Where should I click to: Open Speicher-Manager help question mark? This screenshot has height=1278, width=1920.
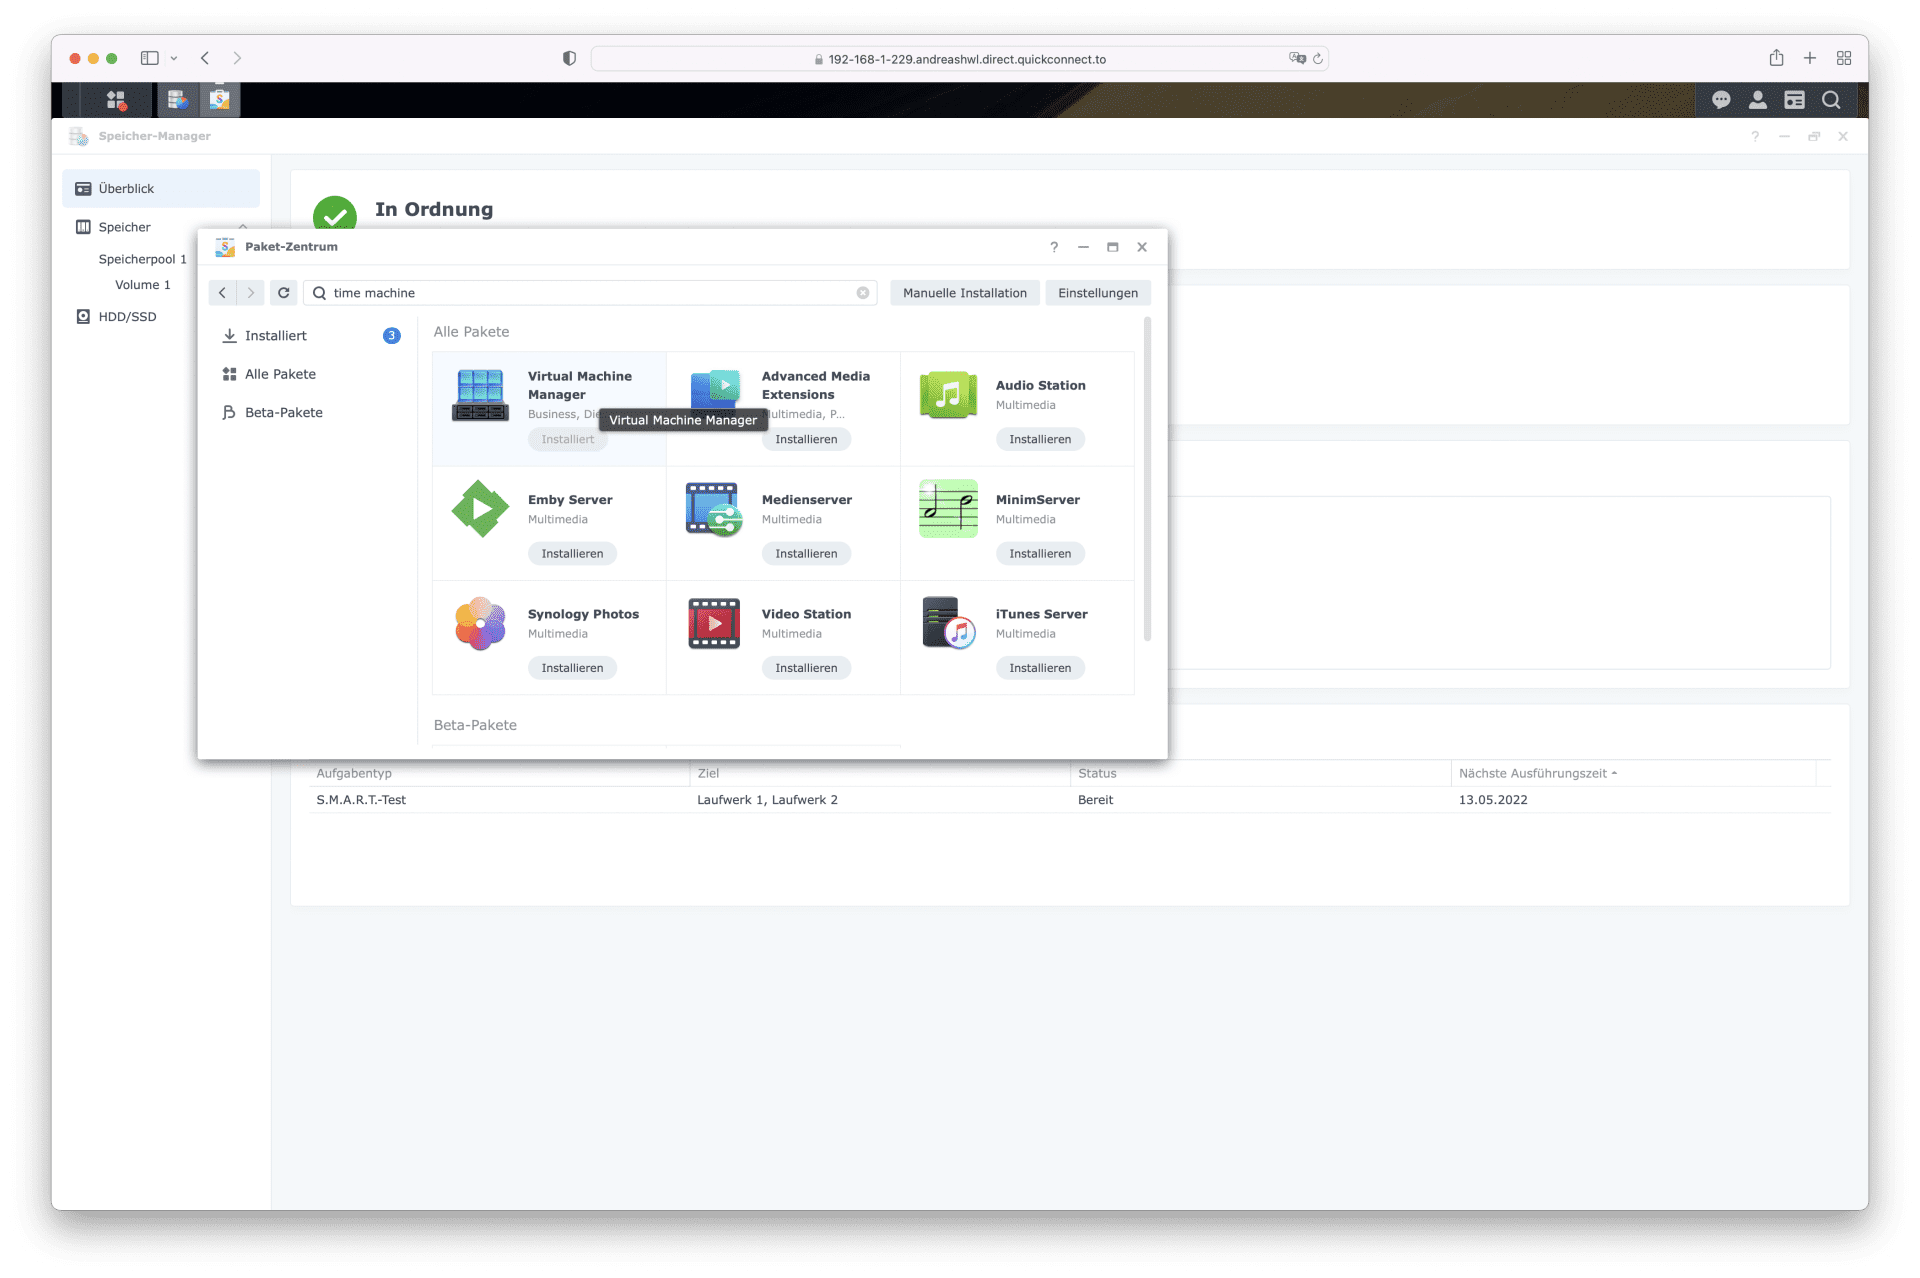click(1755, 136)
